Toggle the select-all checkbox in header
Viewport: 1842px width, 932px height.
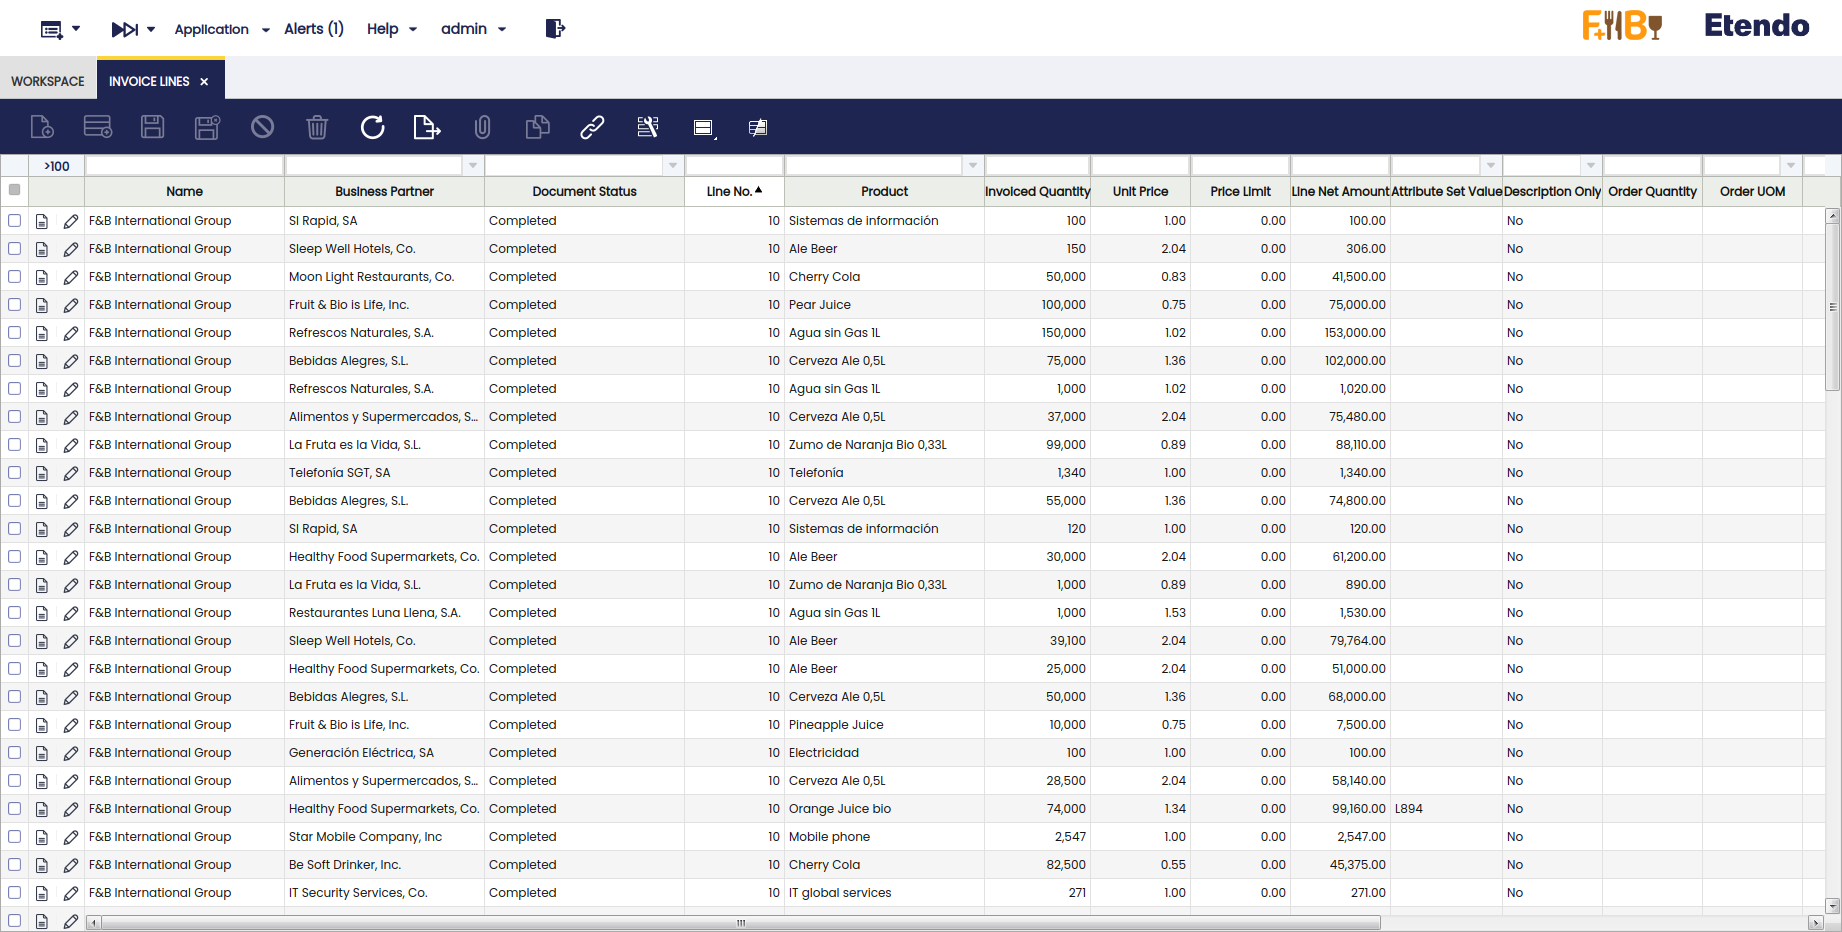pos(14,190)
